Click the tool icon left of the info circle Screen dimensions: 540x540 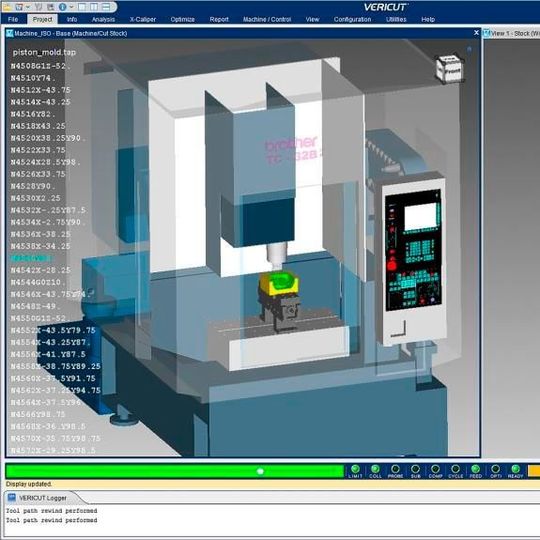pos(50,7)
